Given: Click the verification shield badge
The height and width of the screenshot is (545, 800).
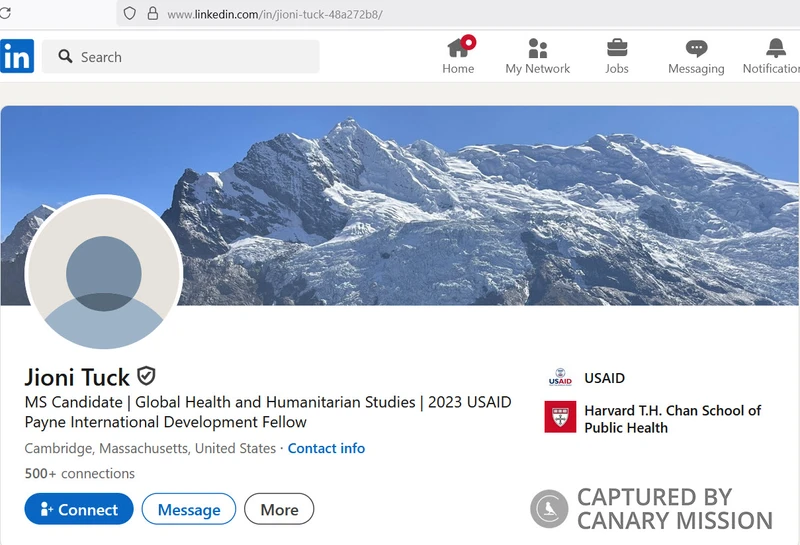Looking at the screenshot, I should 147,376.
